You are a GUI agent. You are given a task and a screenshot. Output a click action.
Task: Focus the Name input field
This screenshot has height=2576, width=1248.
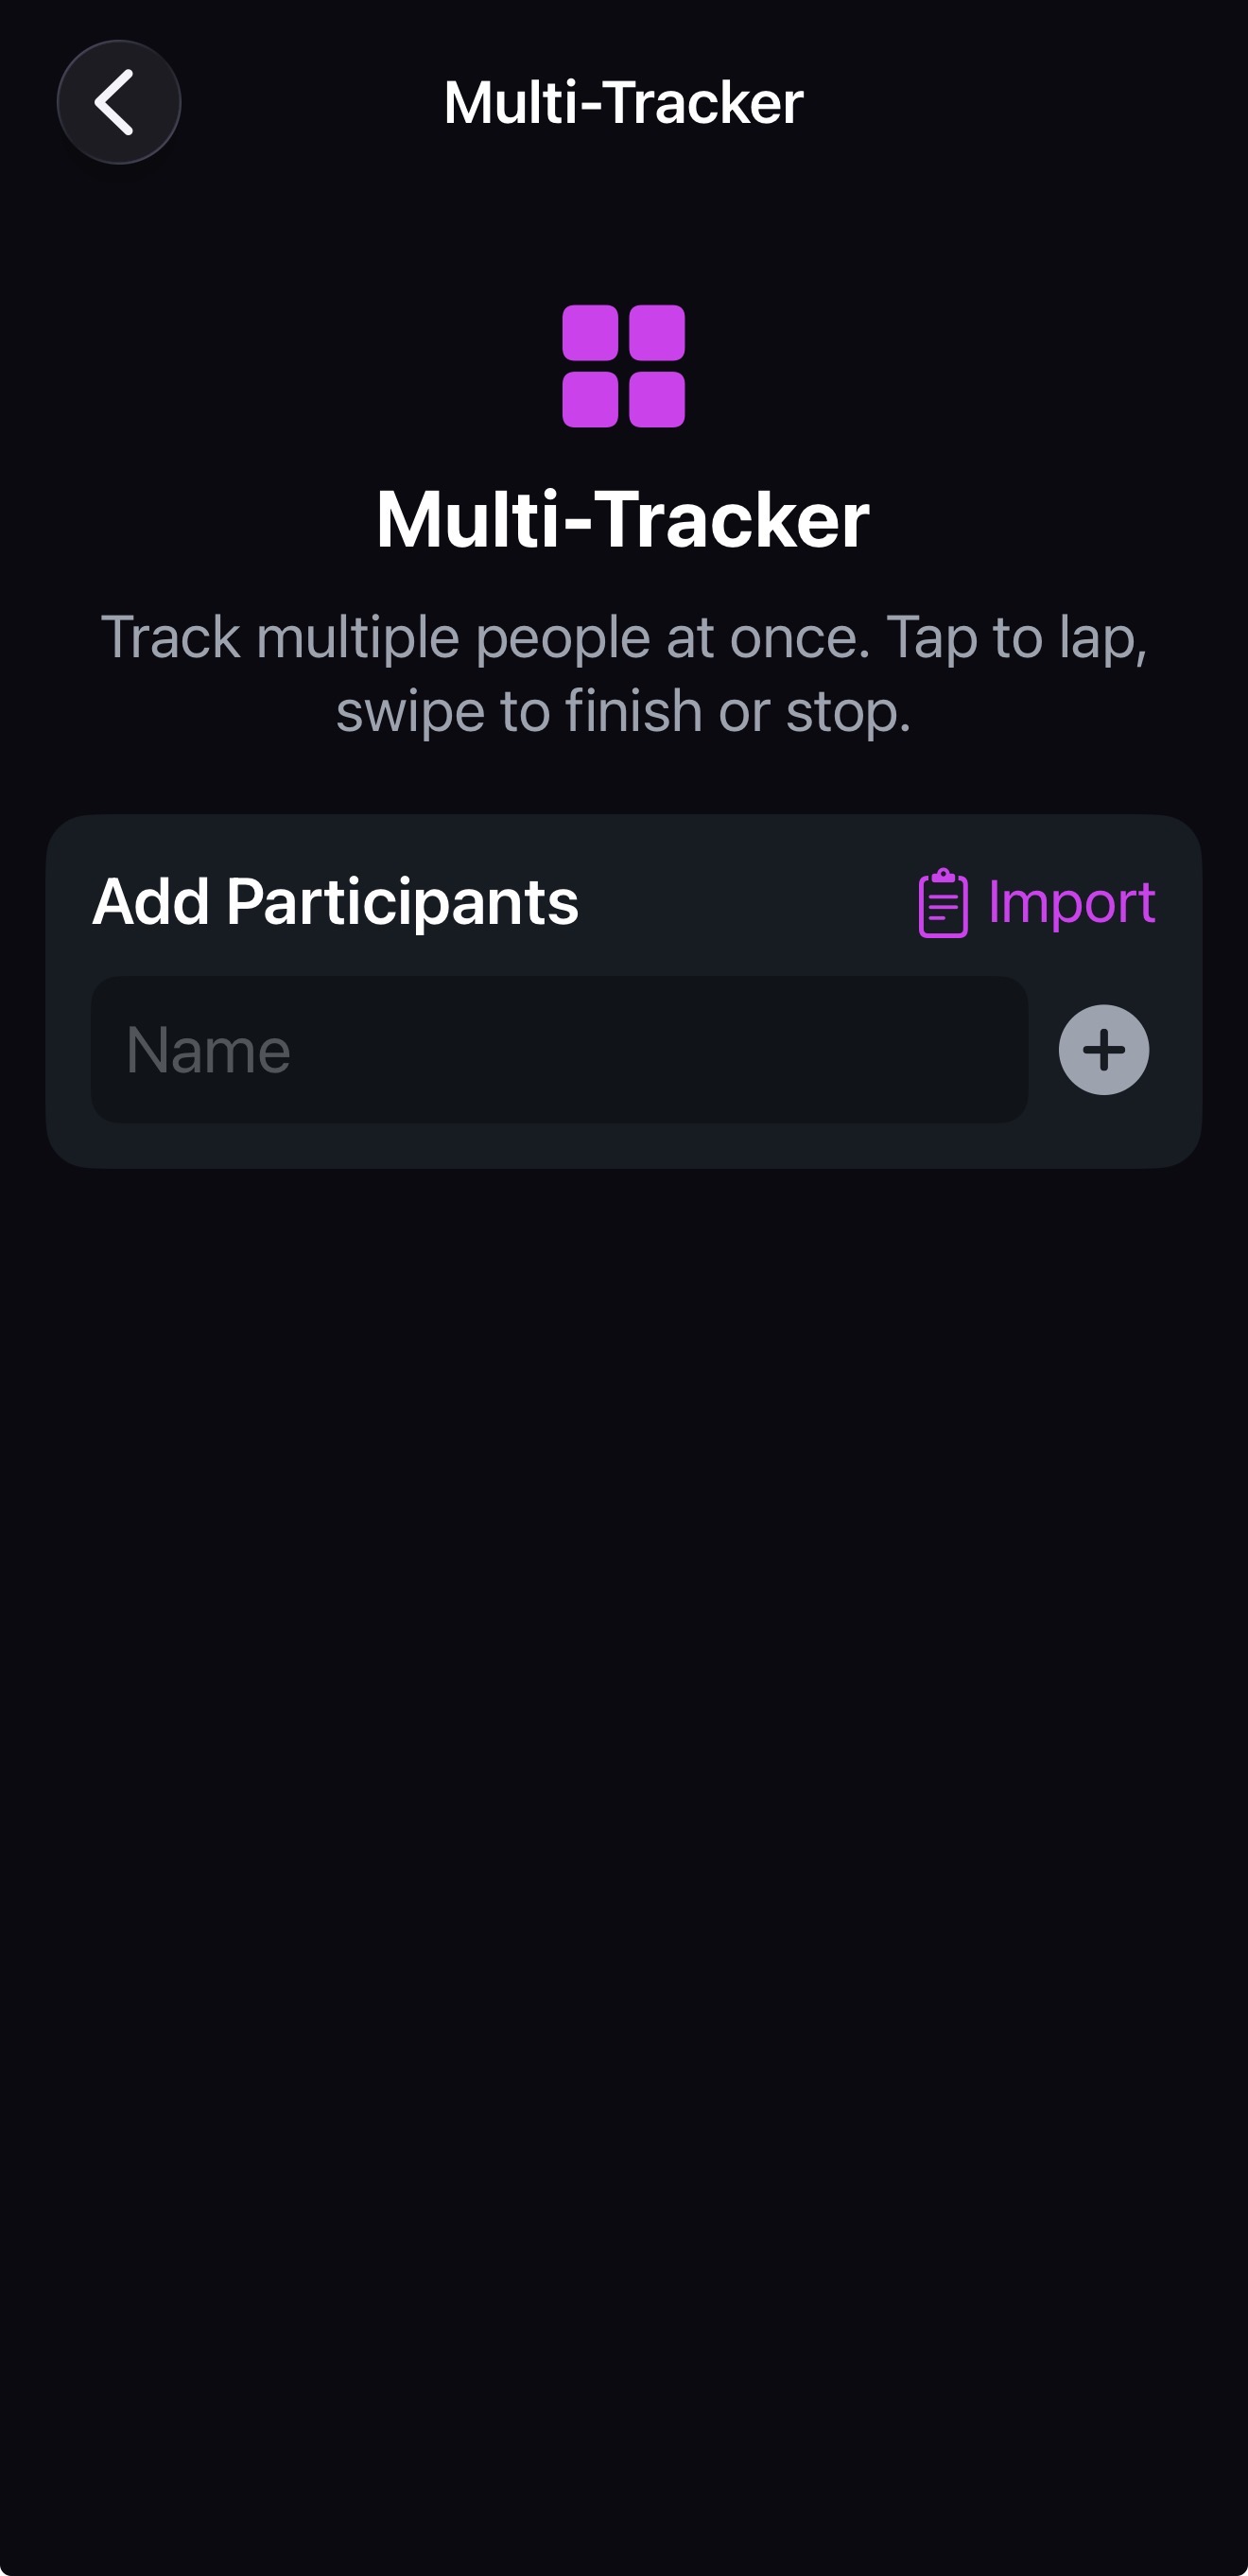point(559,1050)
